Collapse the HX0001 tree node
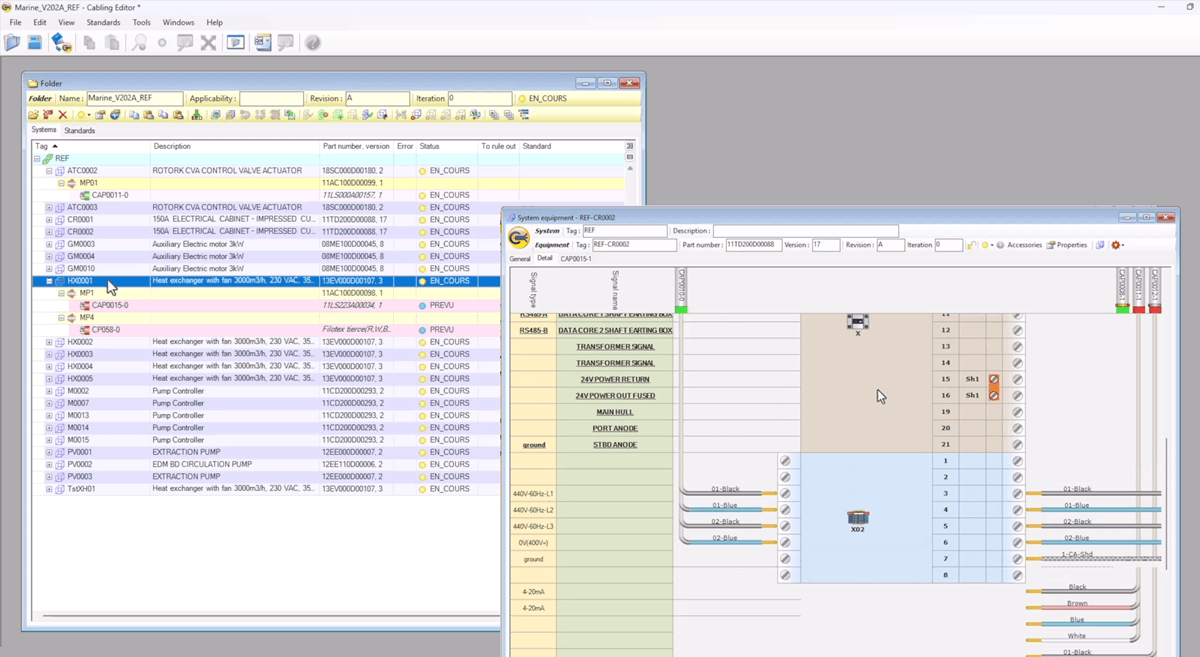Image resolution: width=1200 pixels, height=657 pixels. (x=49, y=281)
